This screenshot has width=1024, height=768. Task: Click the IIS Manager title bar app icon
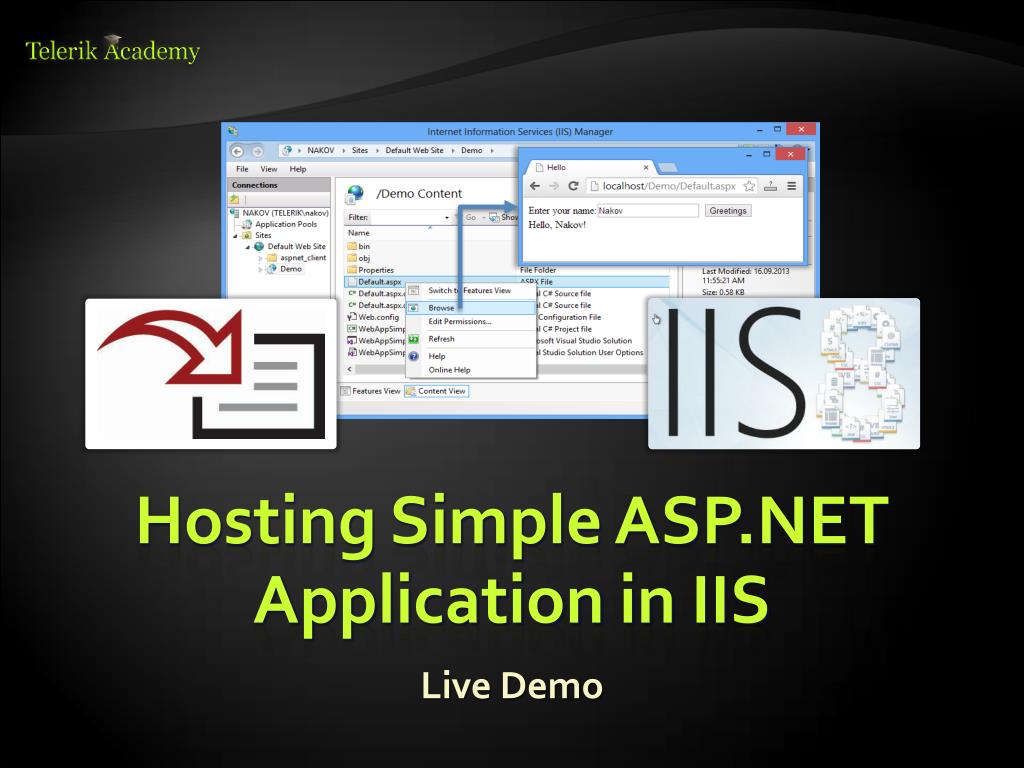233,131
